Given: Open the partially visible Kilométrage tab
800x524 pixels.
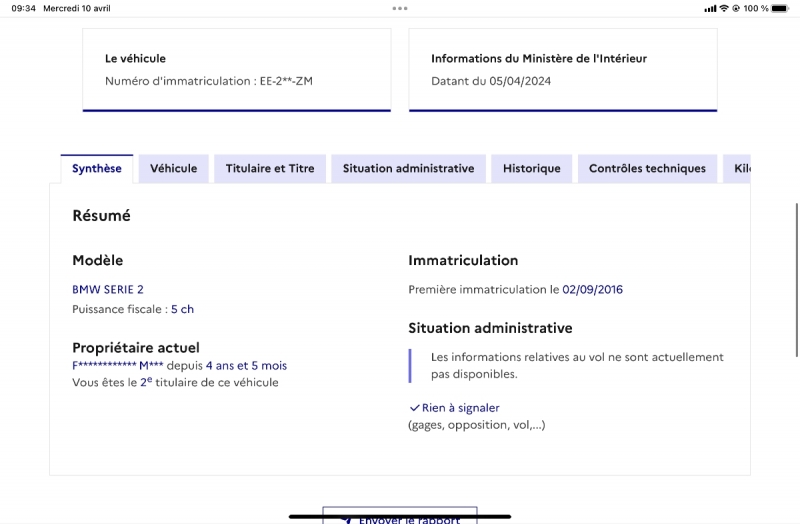Looking at the screenshot, I should click(x=737, y=168).
